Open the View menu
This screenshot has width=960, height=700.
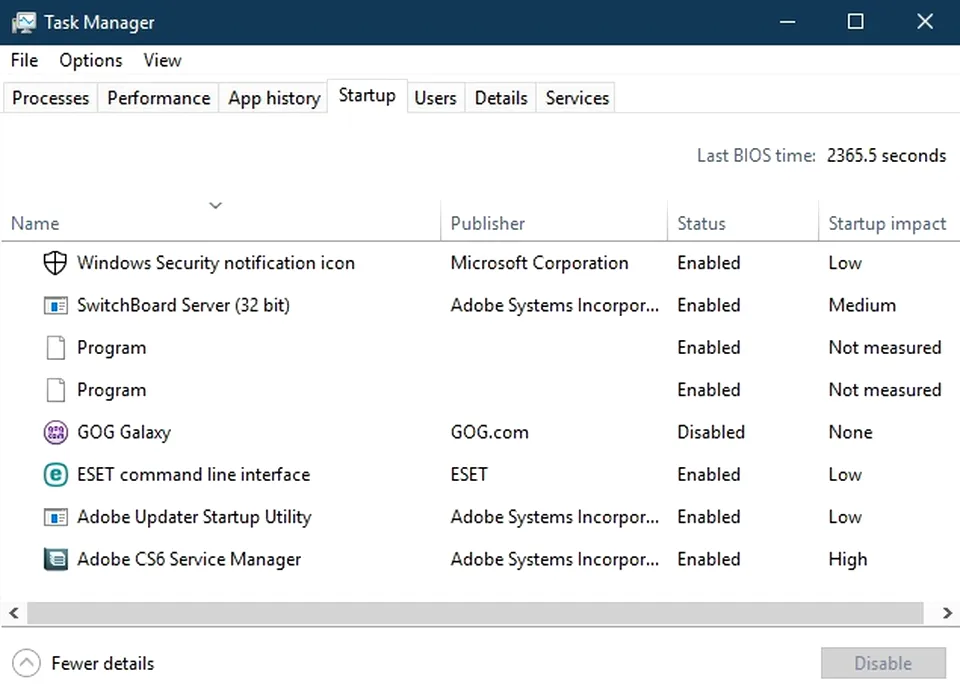[x=162, y=61]
